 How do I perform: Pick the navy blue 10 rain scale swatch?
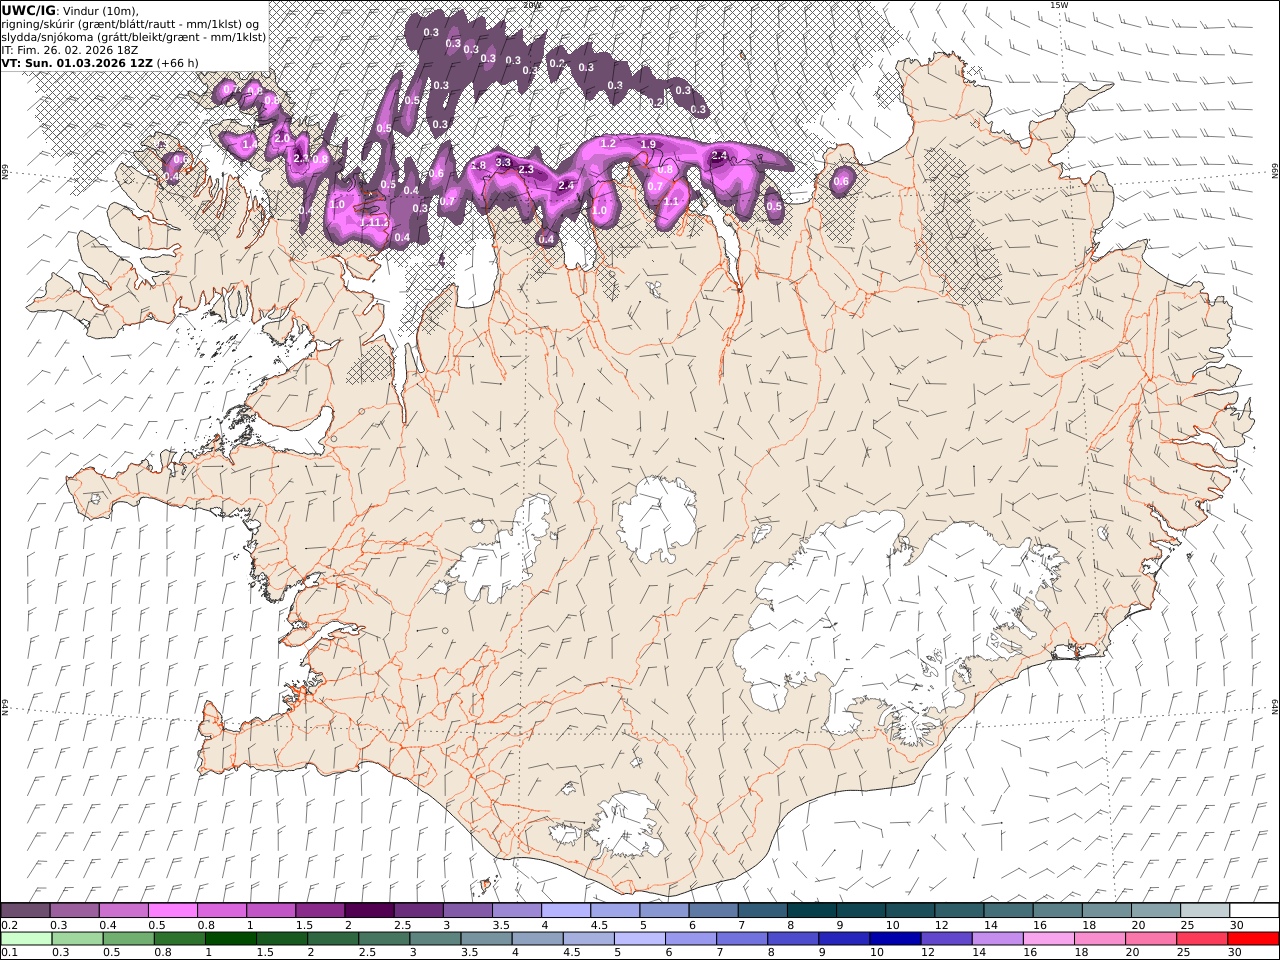tap(894, 939)
